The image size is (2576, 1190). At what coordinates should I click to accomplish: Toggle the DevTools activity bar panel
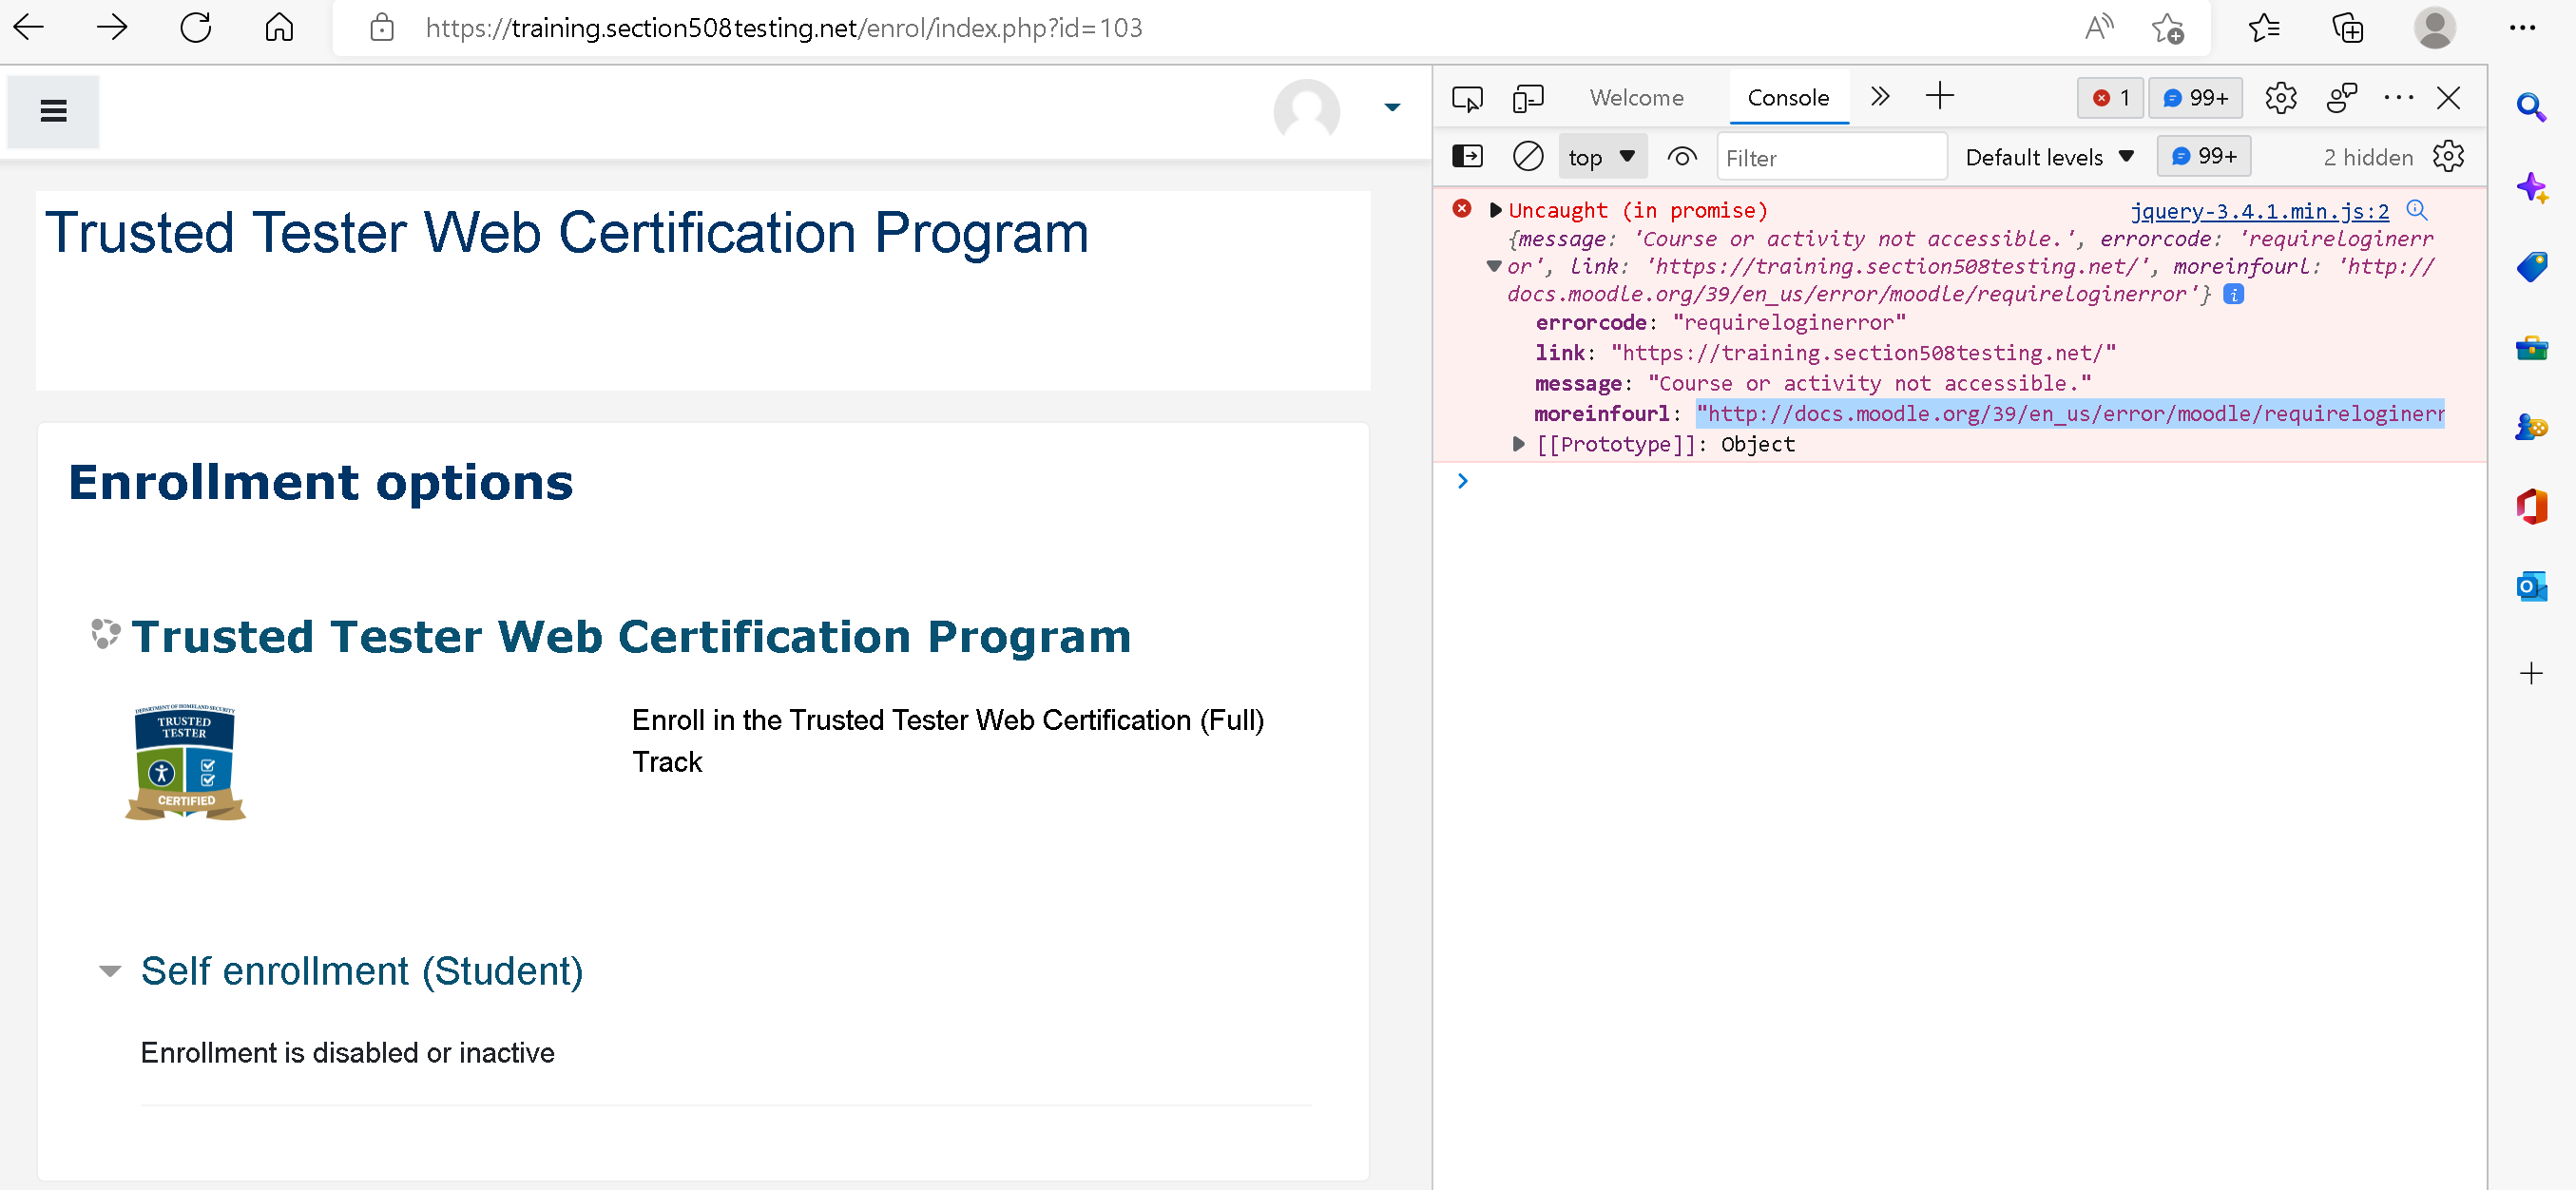click(1467, 156)
